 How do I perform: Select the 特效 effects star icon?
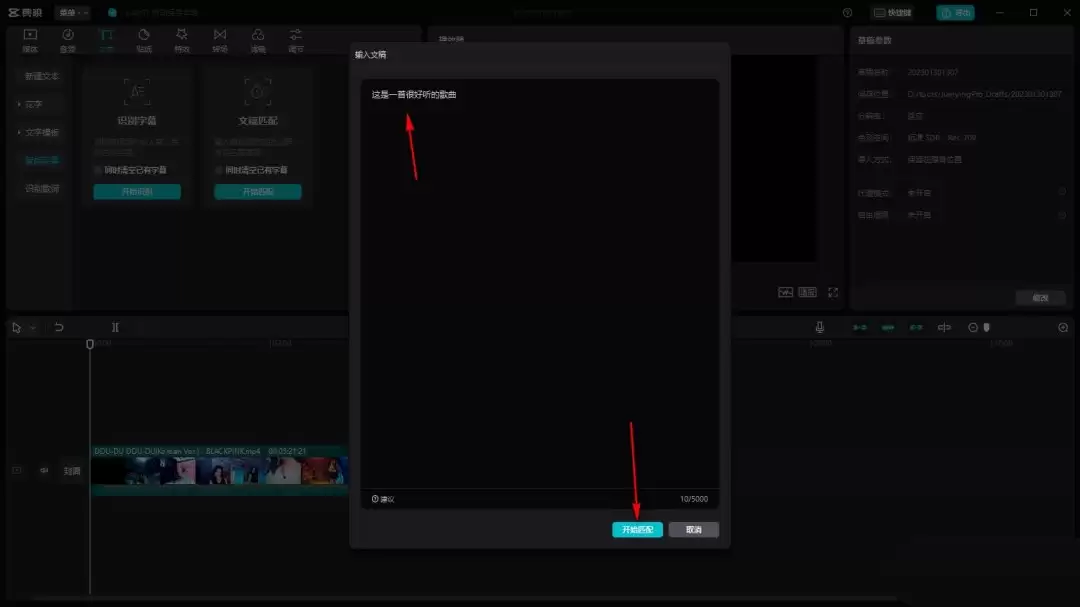coord(182,40)
